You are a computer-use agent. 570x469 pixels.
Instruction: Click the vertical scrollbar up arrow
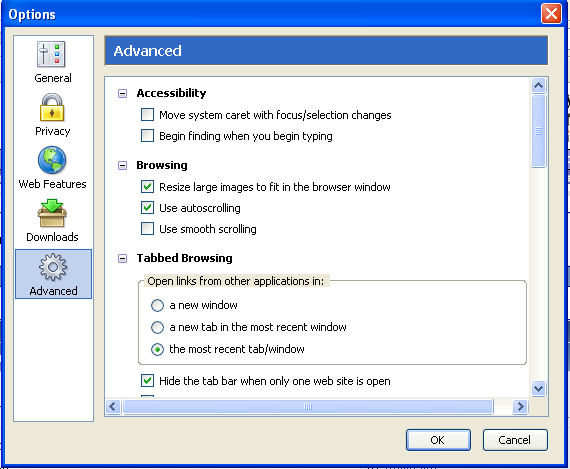pos(538,85)
